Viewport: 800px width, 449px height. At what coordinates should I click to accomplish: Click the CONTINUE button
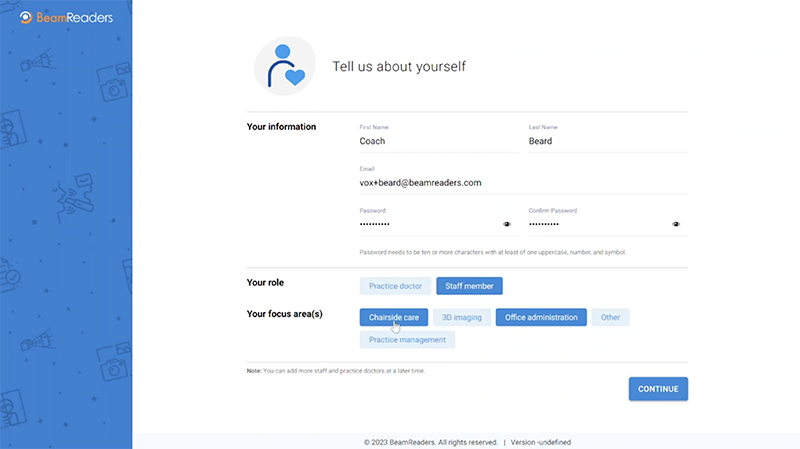pos(658,389)
